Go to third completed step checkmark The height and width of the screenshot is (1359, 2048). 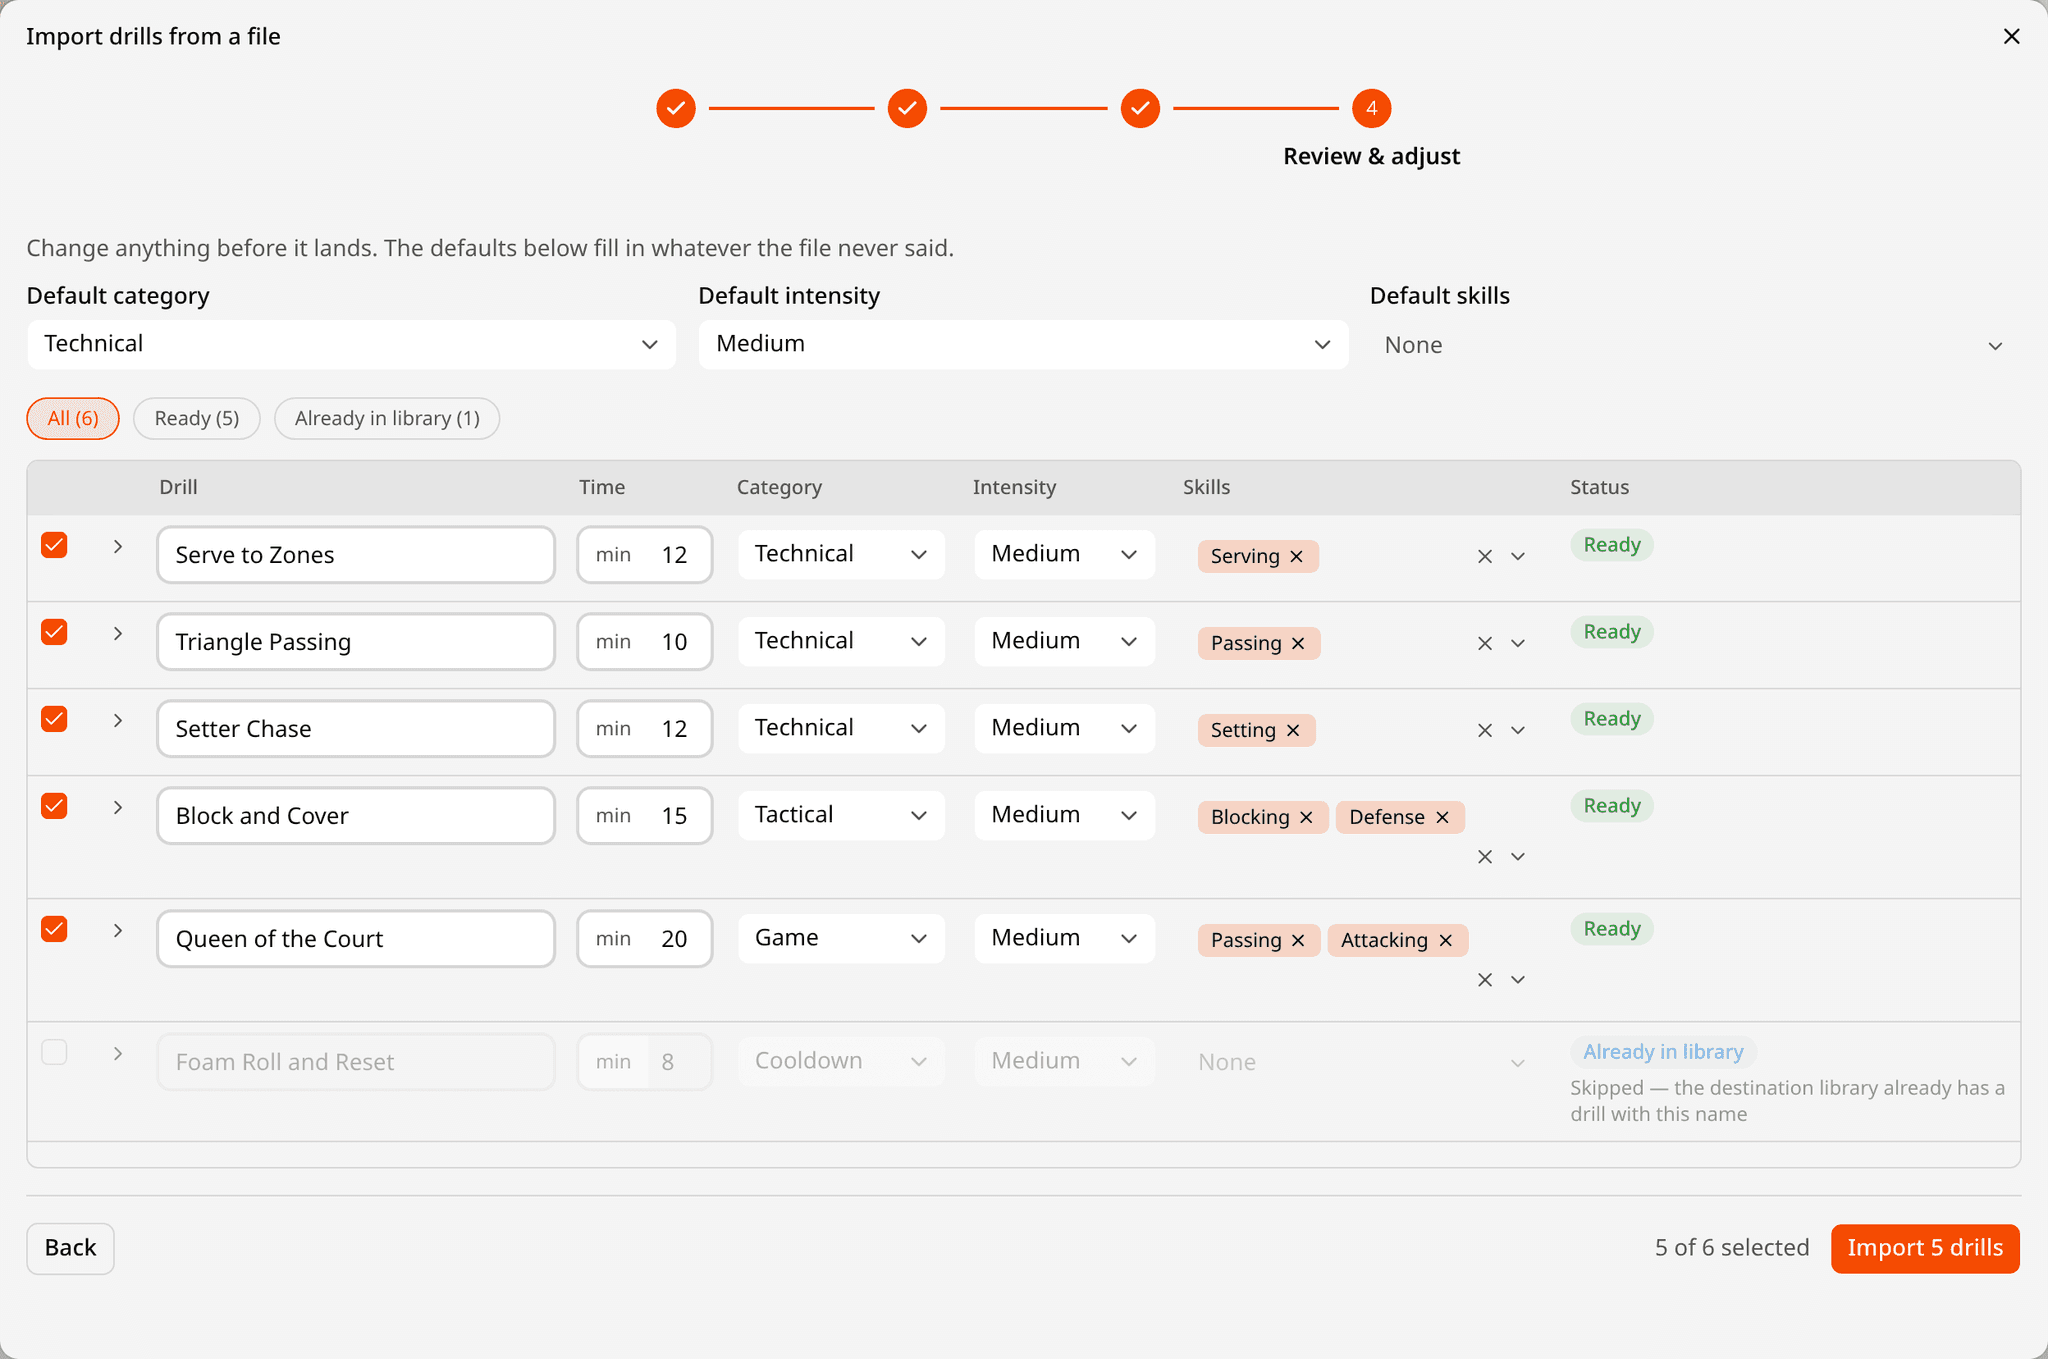(1140, 108)
